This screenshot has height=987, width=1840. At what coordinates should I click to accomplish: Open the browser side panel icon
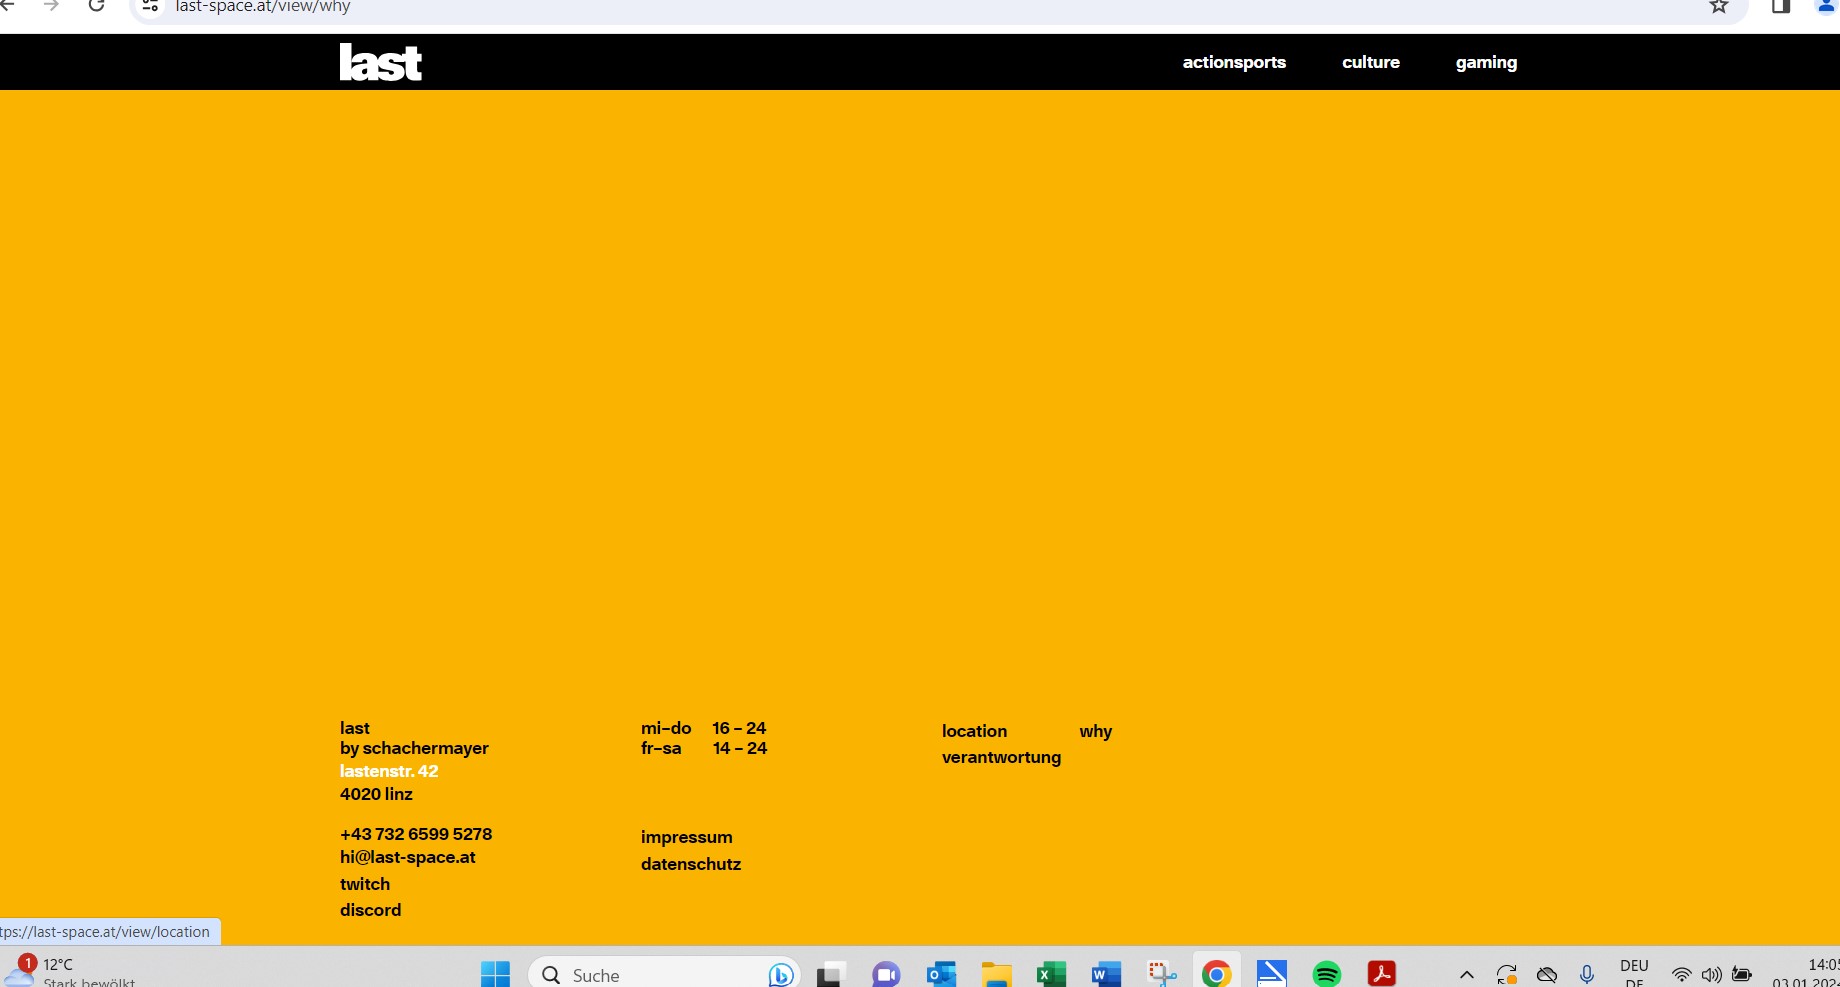pyautogui.click(x=1781, y=7)
